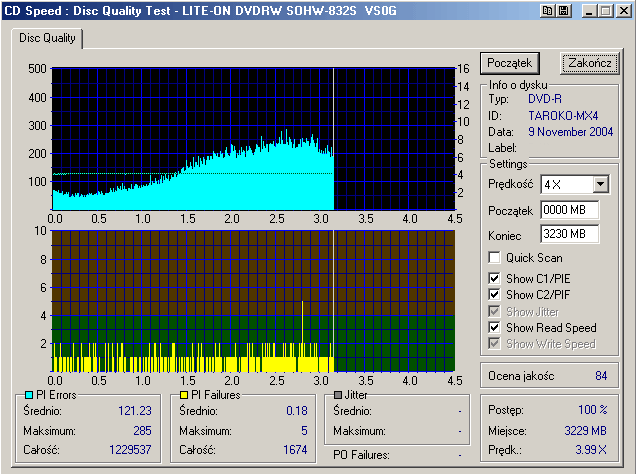This screenshot has width=636, height=474.
Task: Click the tall yellow PIF spike near 2.8
Action: point(302,322)
